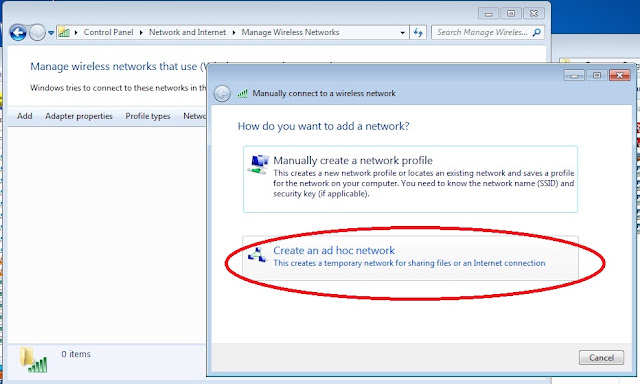Minimize the wizard dialog window
640x384 pixels.
click(x=574, y=75)
